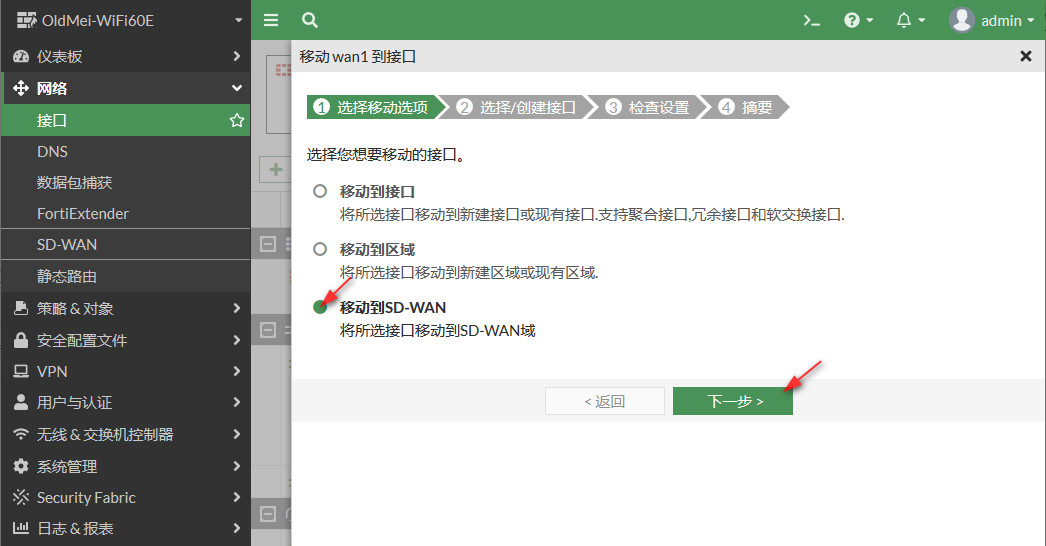Click the 安全配置文件 lock icon
Viewport: 1046px width, 546px height.
pyautogui.click(x=21, y=340)
